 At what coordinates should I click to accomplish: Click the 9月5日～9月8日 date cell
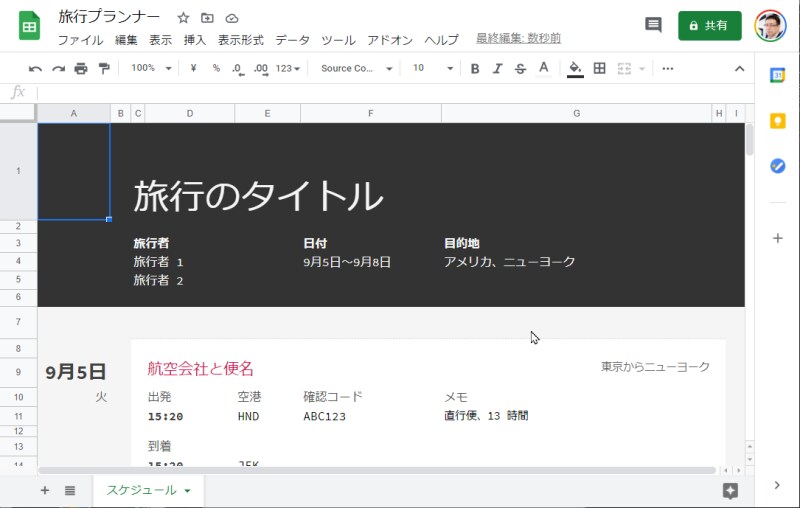347,262
